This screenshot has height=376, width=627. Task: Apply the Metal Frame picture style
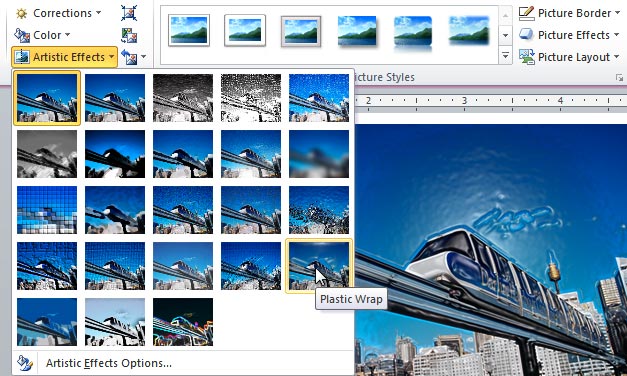[x=301, y=31]
